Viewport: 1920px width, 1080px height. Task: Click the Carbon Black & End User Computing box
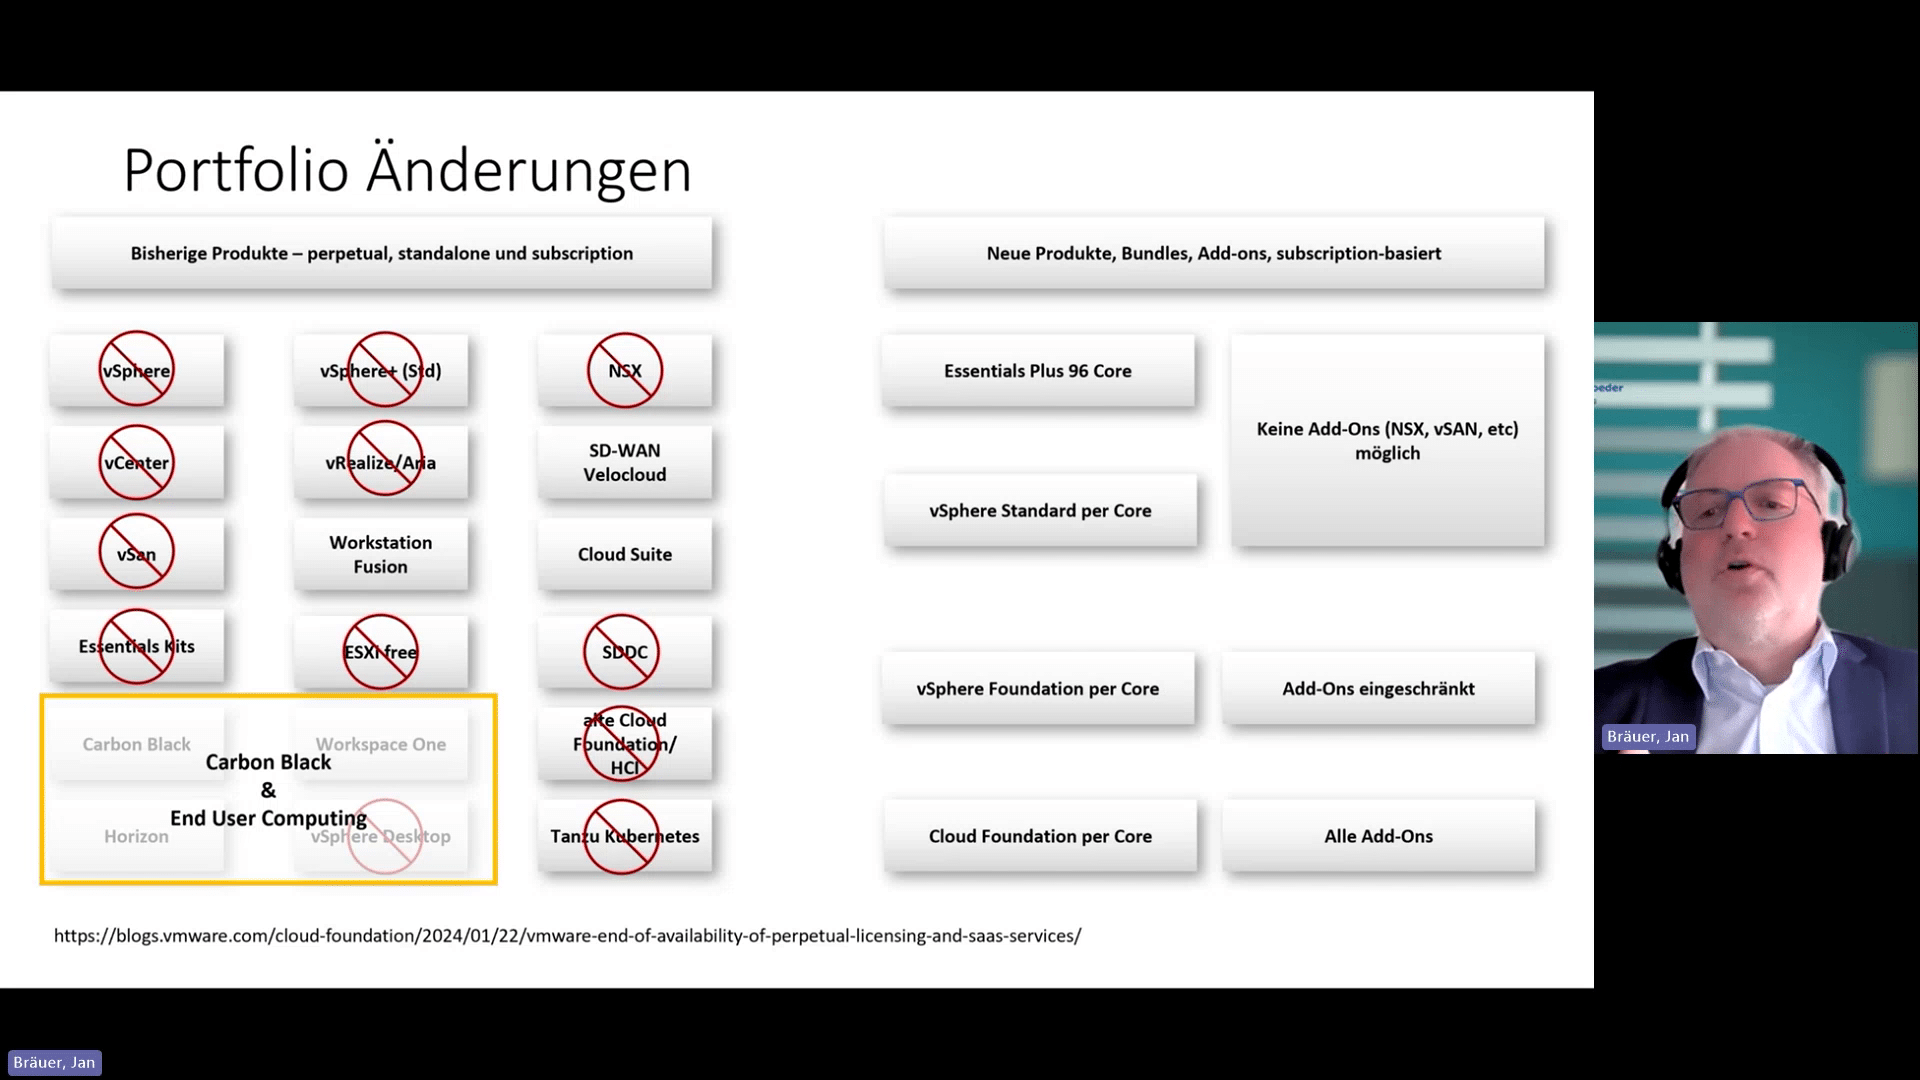pos(268,789)
